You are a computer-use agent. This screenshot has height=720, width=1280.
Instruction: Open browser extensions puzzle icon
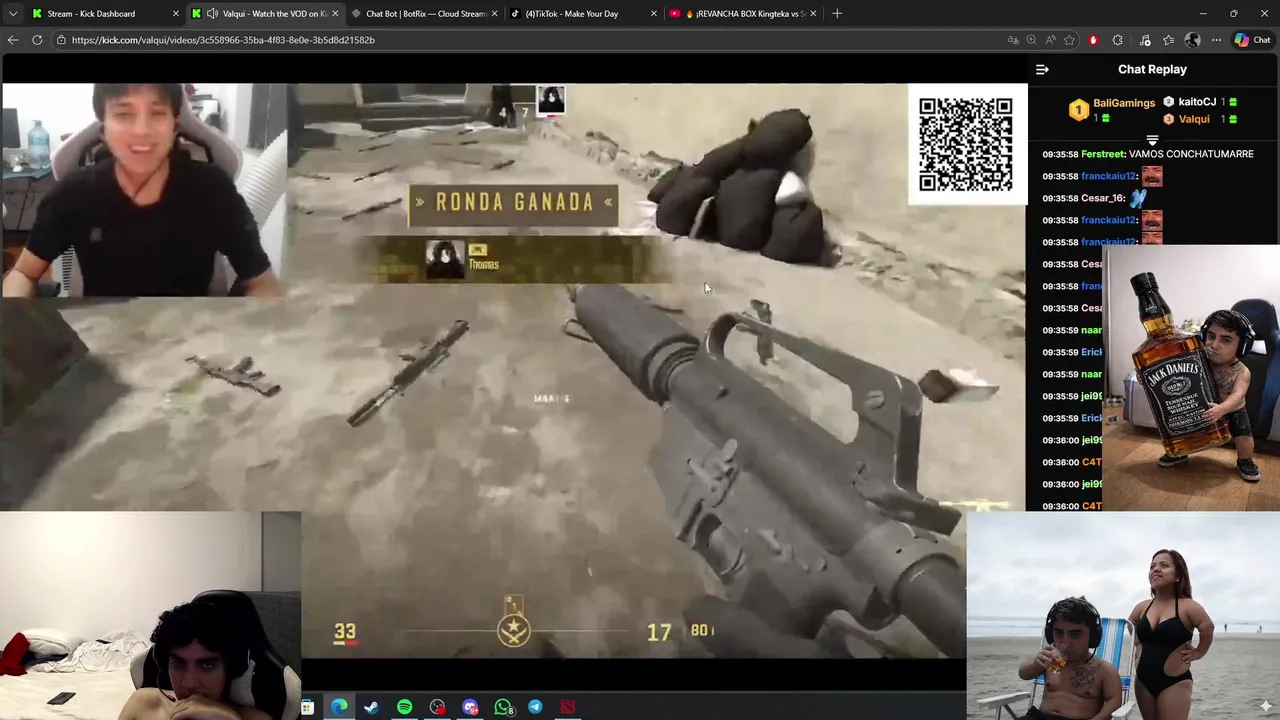1118,40
